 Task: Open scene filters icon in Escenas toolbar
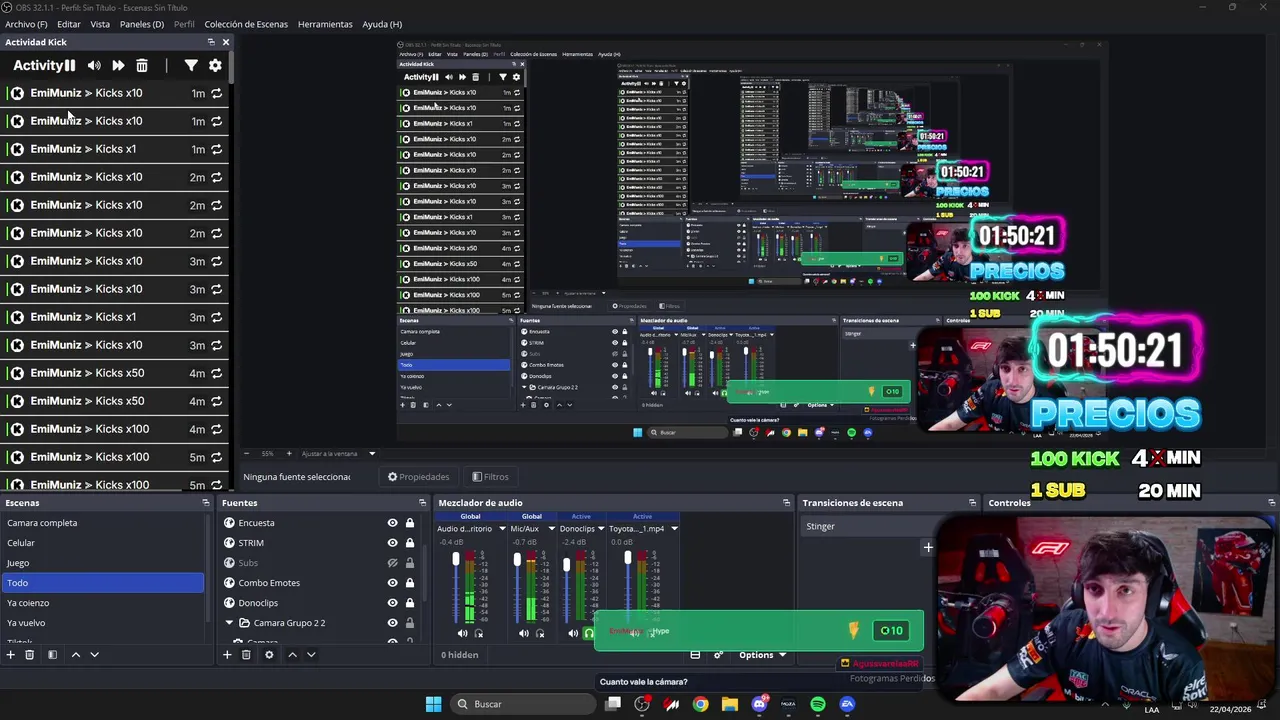tap(52, 655)
